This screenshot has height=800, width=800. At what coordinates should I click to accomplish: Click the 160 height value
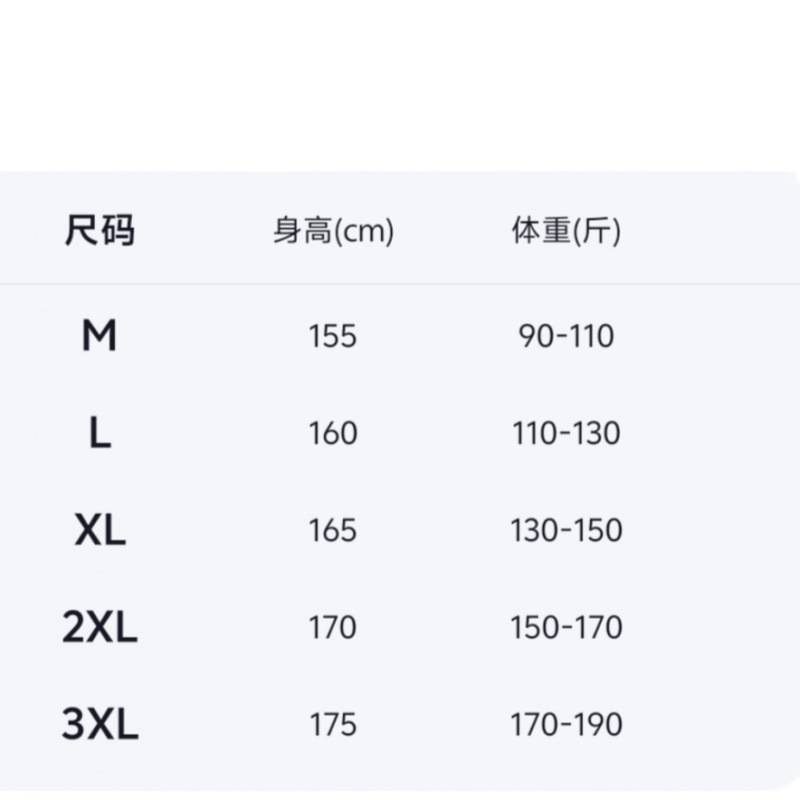pyautogui.click(x=333, y=433)
